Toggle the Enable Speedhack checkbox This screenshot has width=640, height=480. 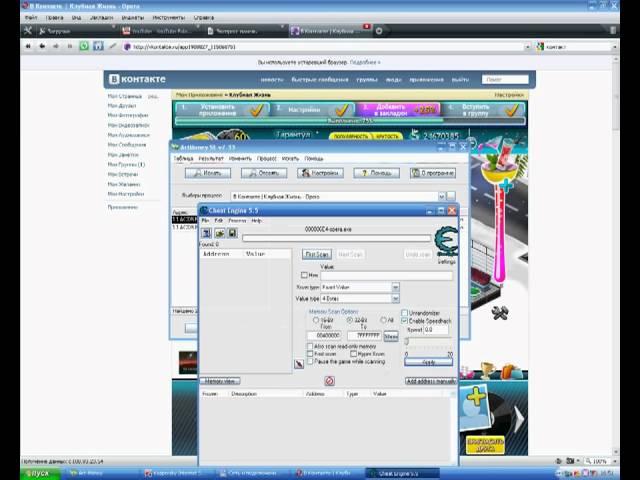[405, 320]
